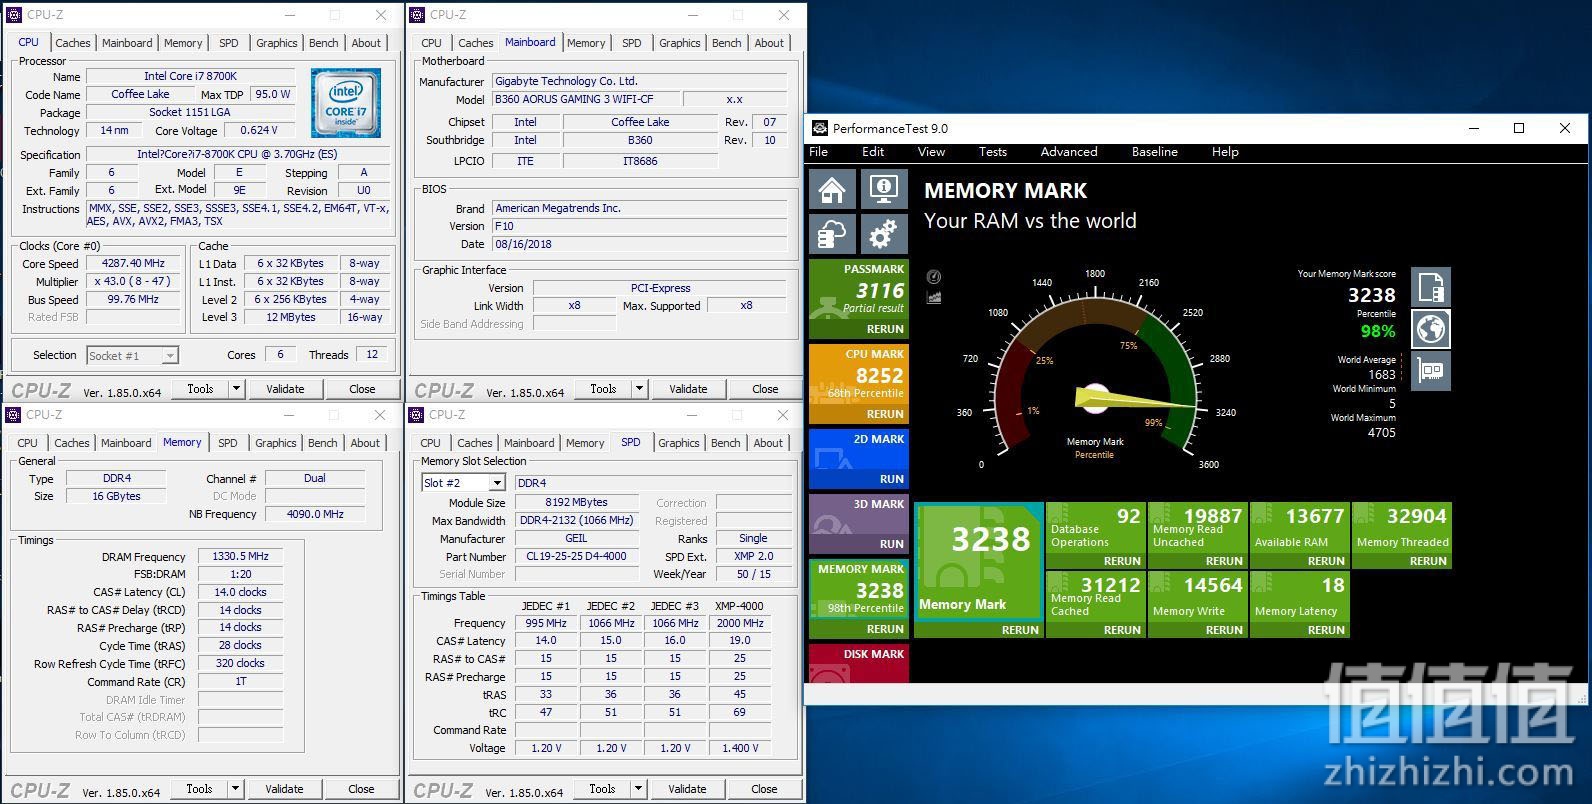Open the results document icon beside score
1592x804 pixels.
pos(1431,287)
